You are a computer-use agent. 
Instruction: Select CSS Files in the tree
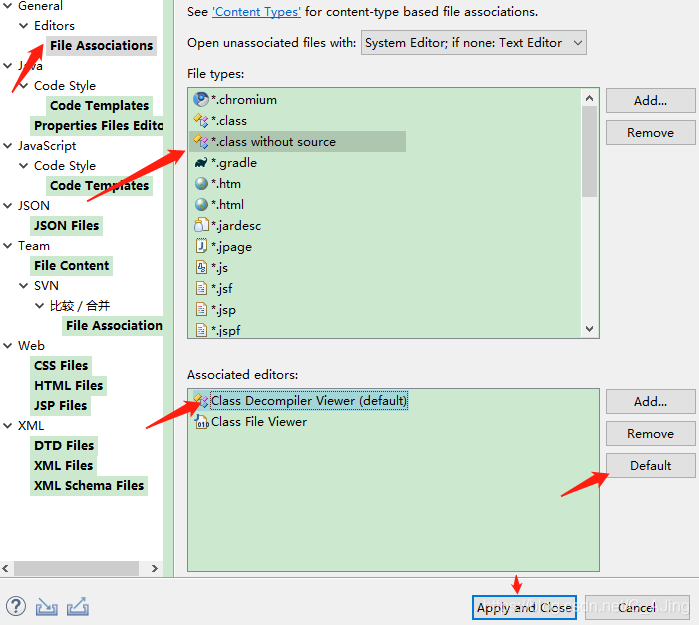[61, 366]
